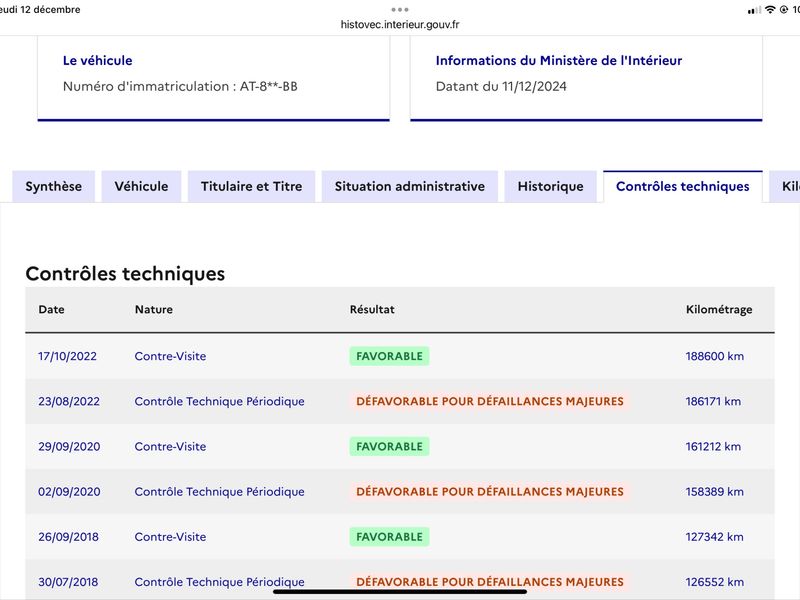Image resolution: width=800 pixels, height=600 pixels.
Task: Tap the three-dots multitasking icon
Action: pyautogui.click(x=399, y=9)
